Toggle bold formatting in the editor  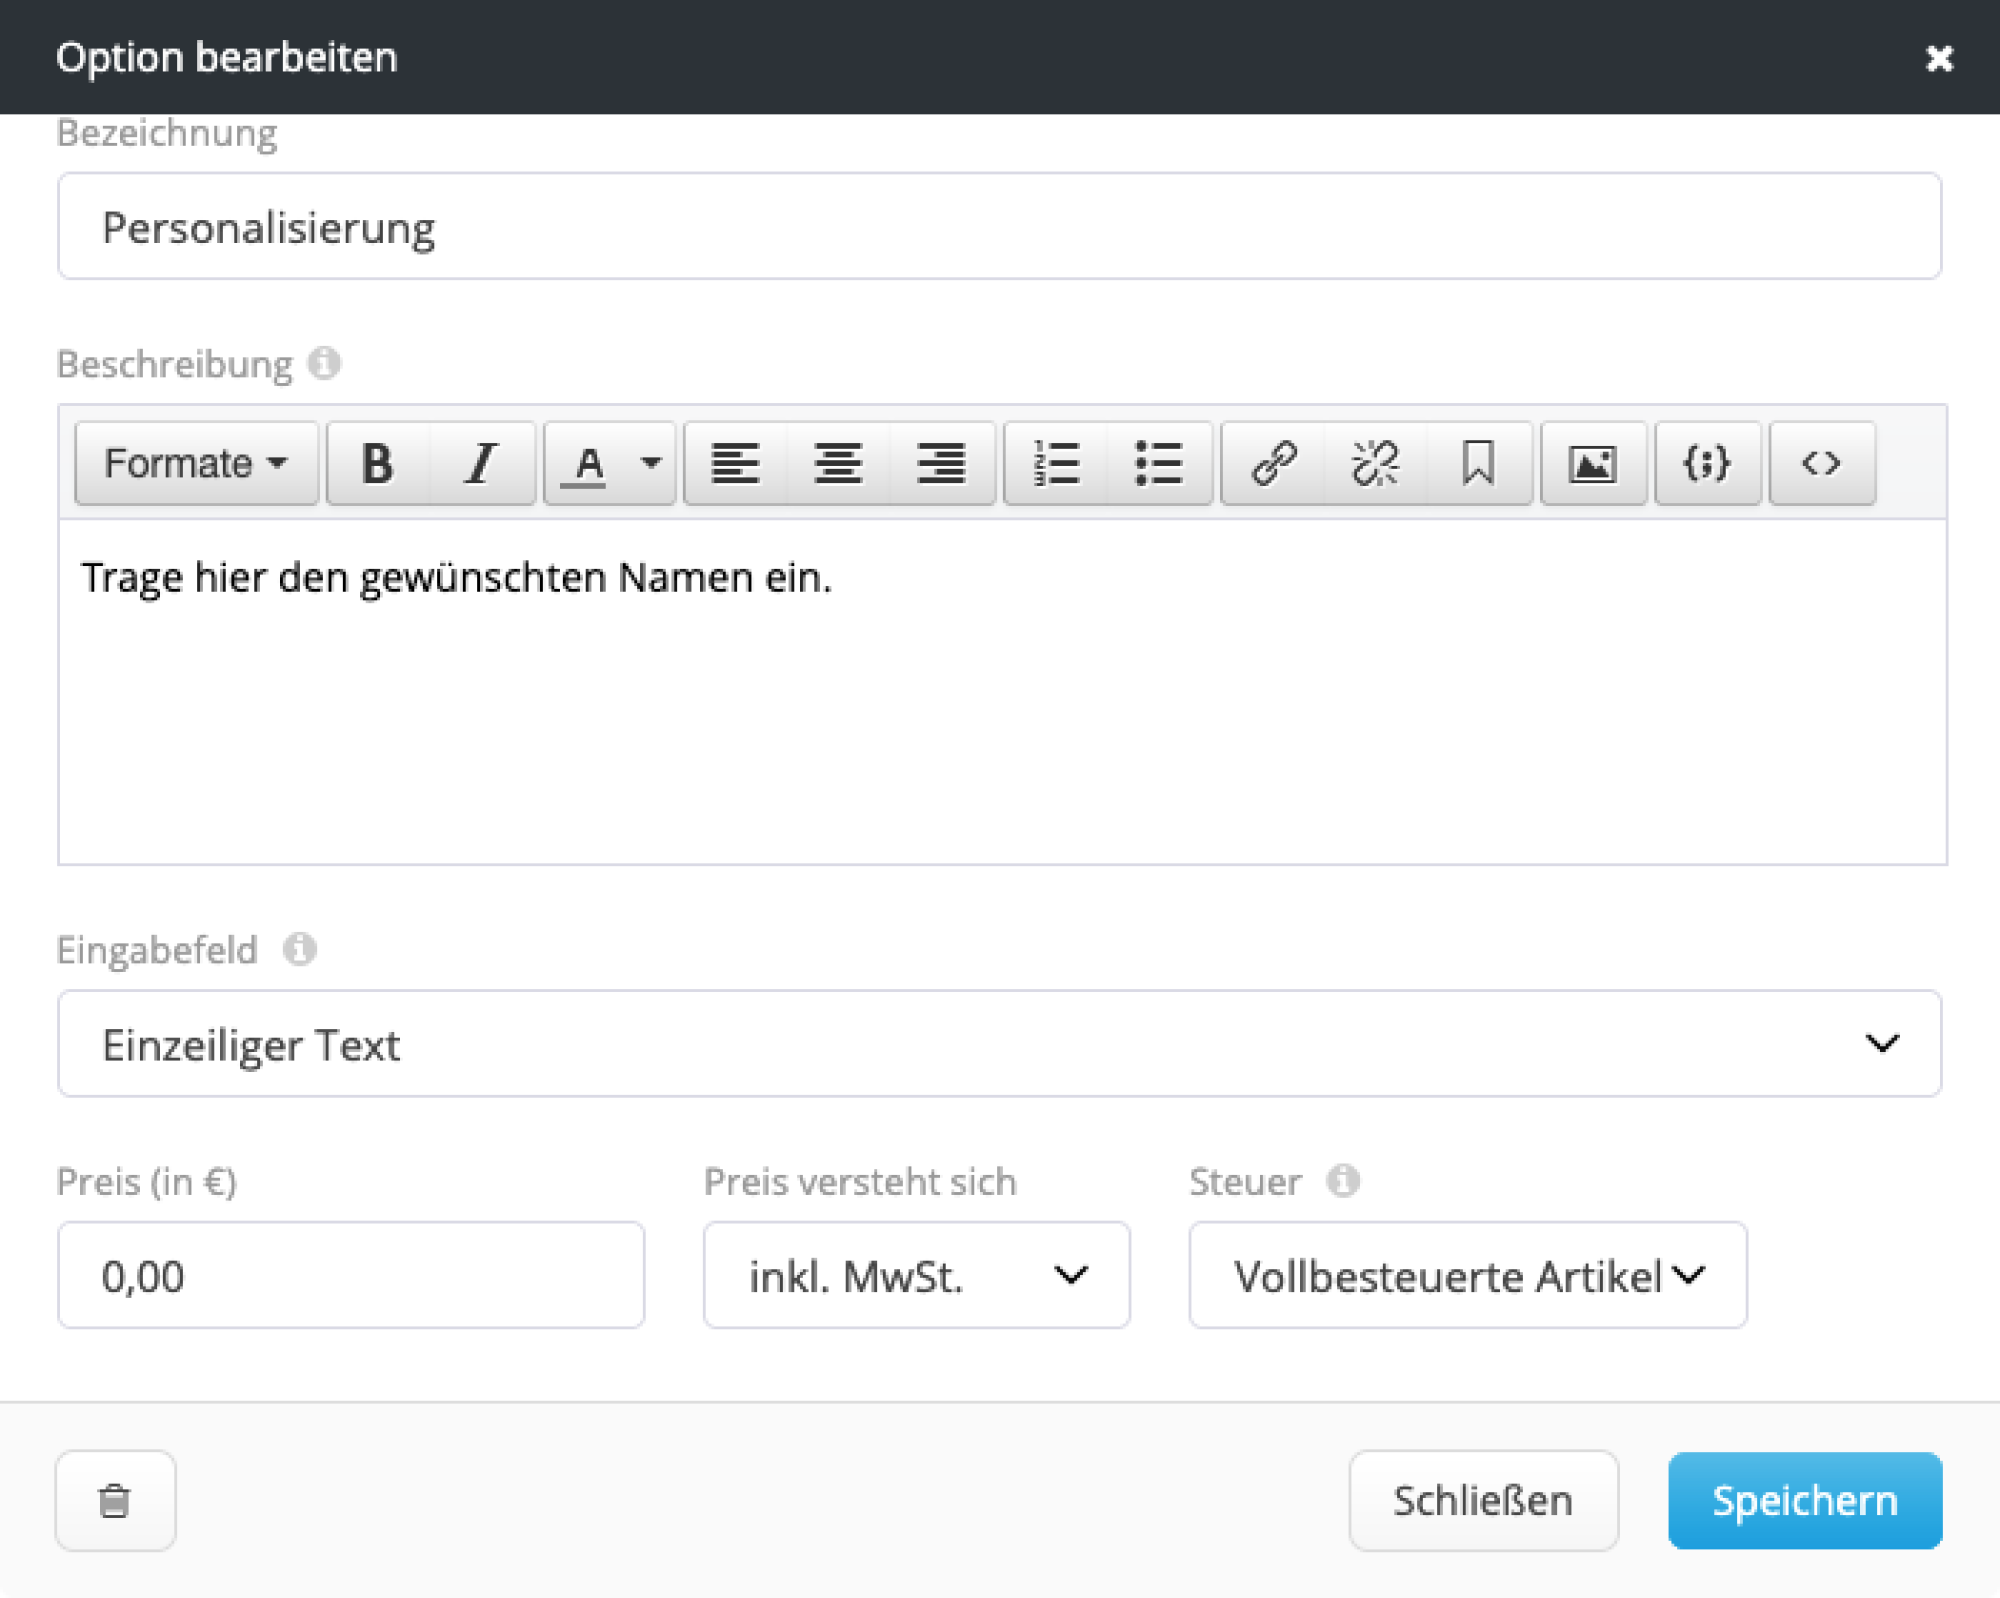click(378, 463)
